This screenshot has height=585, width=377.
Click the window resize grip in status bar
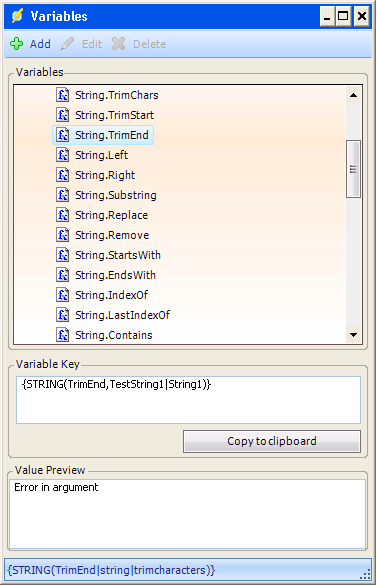click(x=366, y=574)
